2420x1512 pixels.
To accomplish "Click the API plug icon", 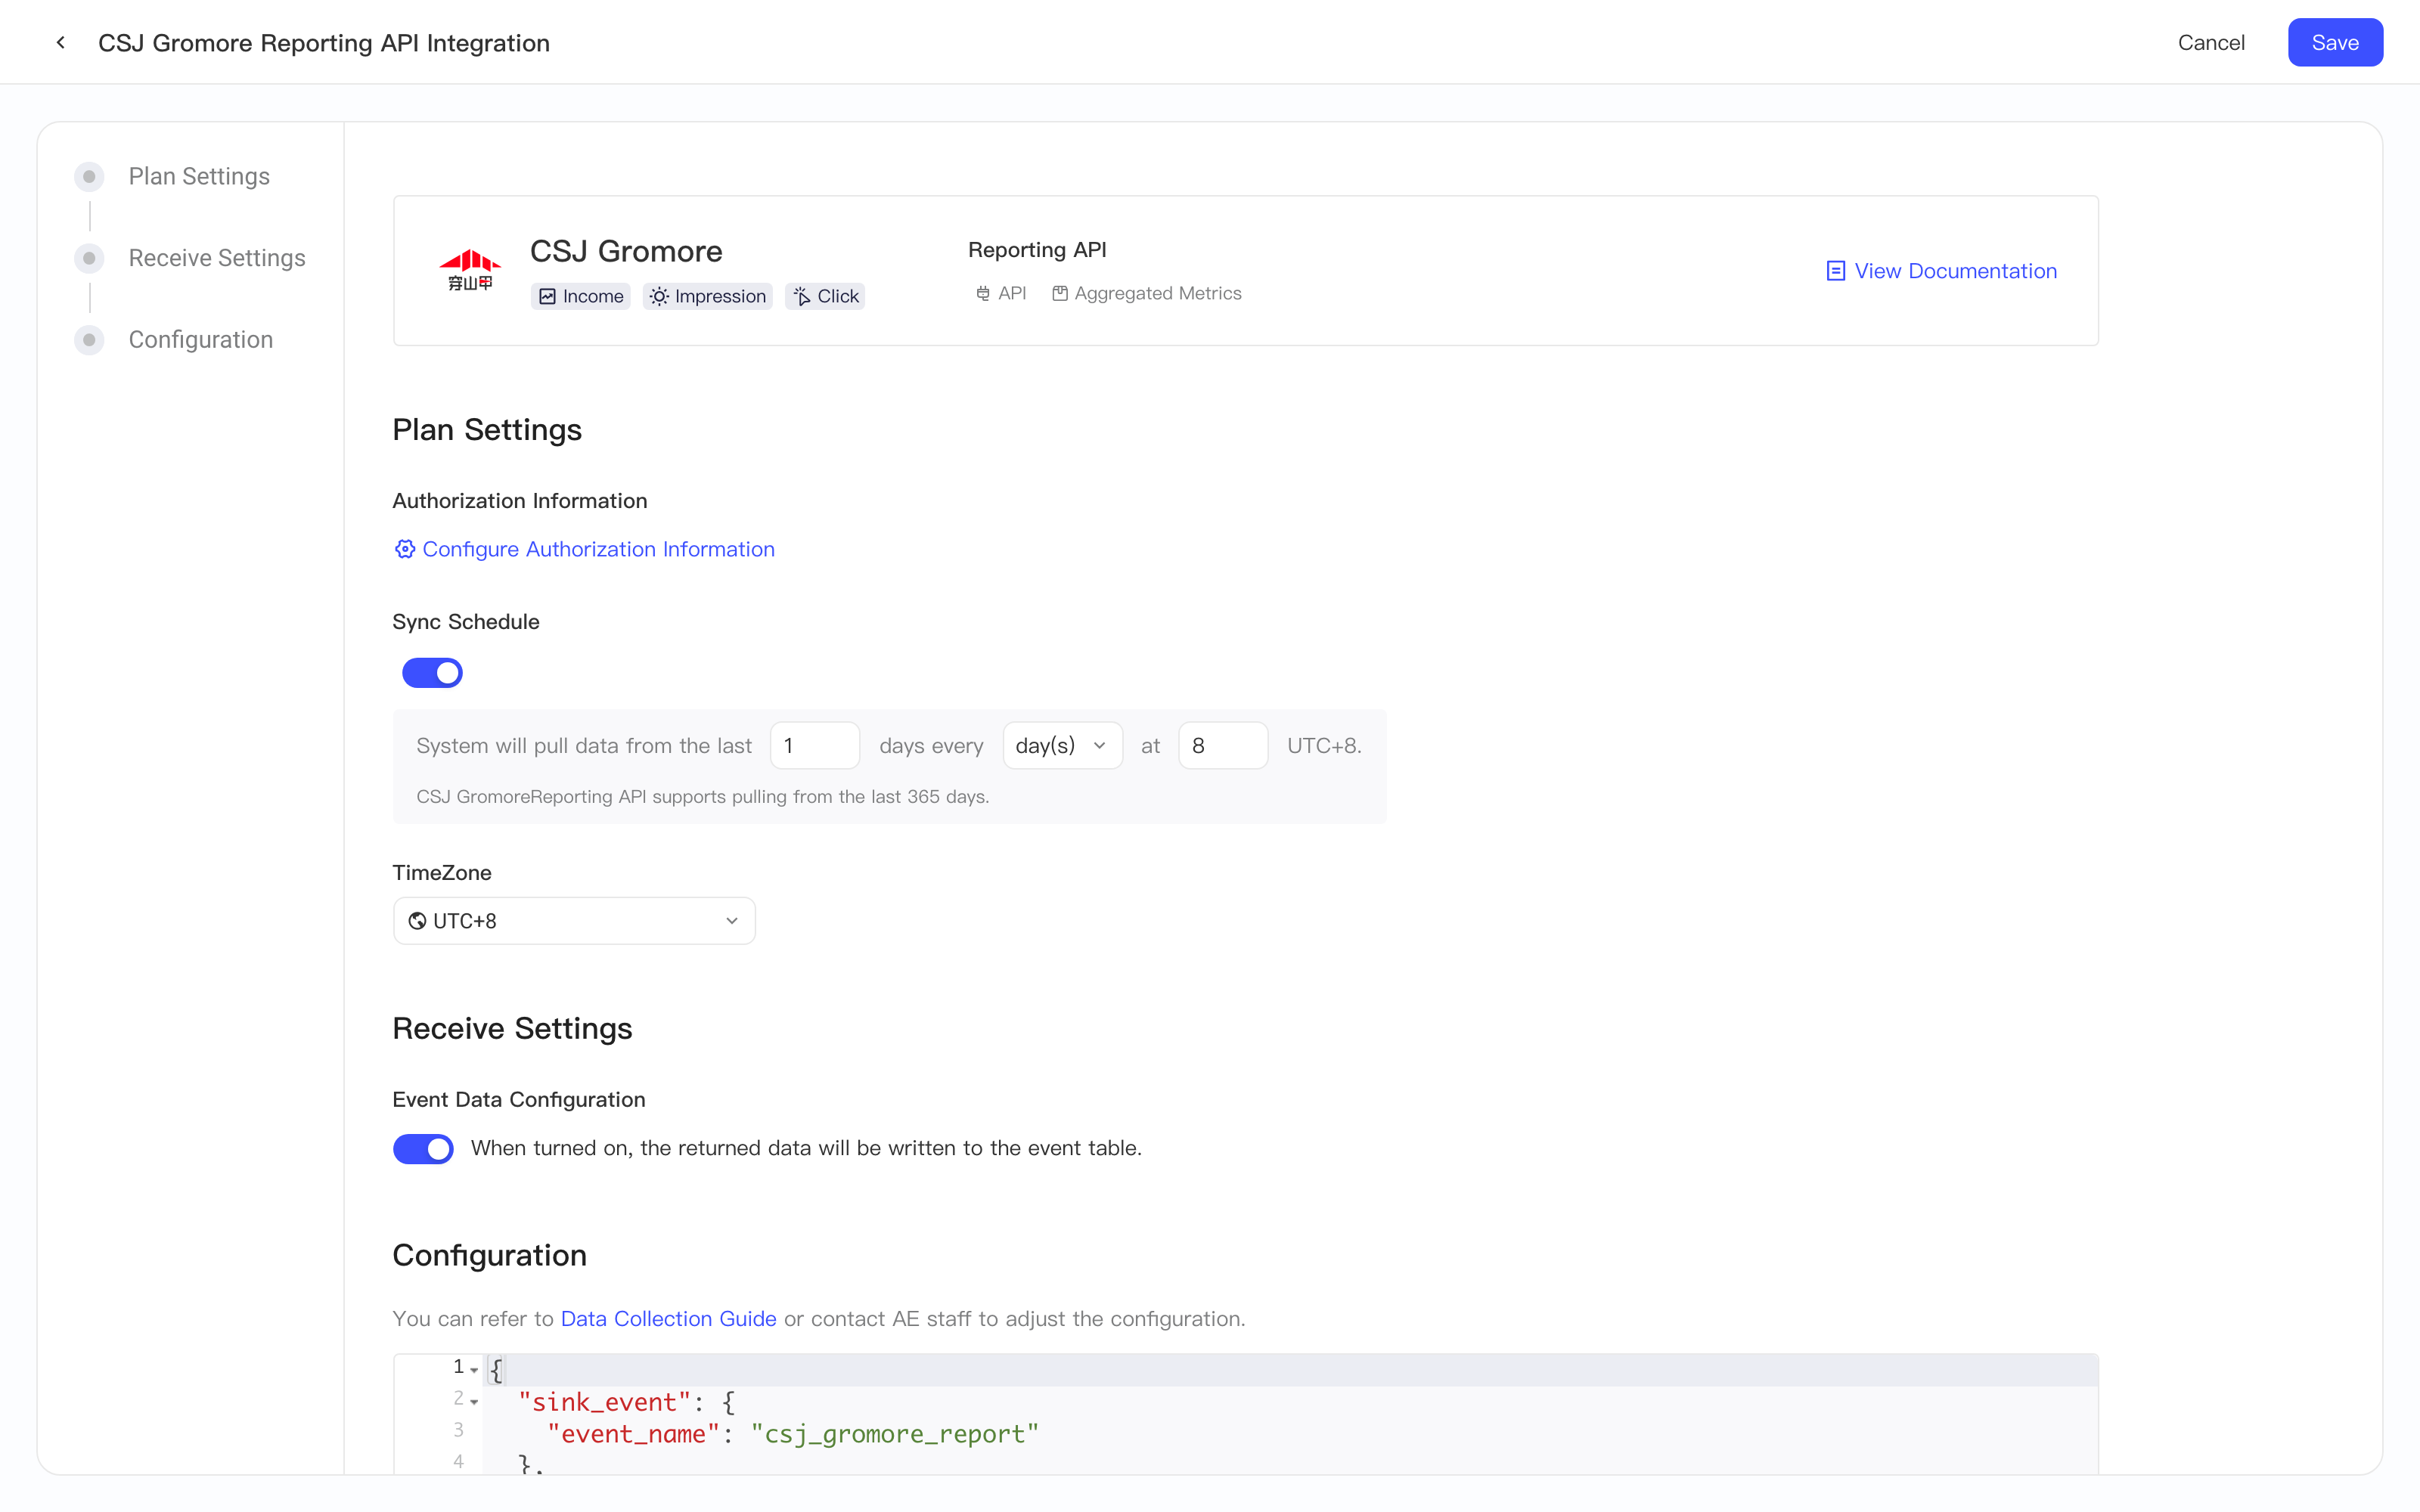I will click(983, 293).
